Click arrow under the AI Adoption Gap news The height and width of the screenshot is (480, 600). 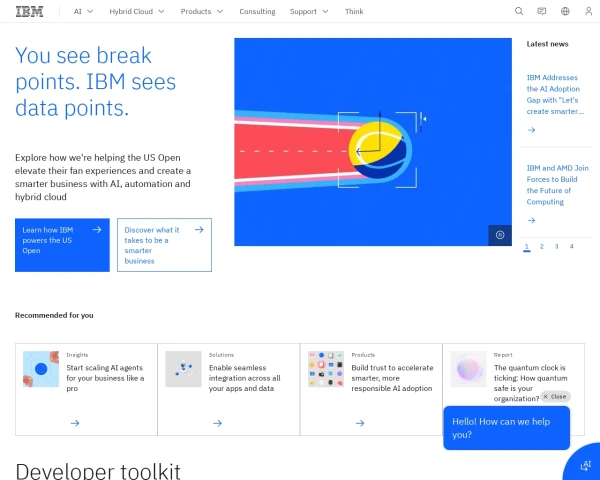[x=532, y=130]
